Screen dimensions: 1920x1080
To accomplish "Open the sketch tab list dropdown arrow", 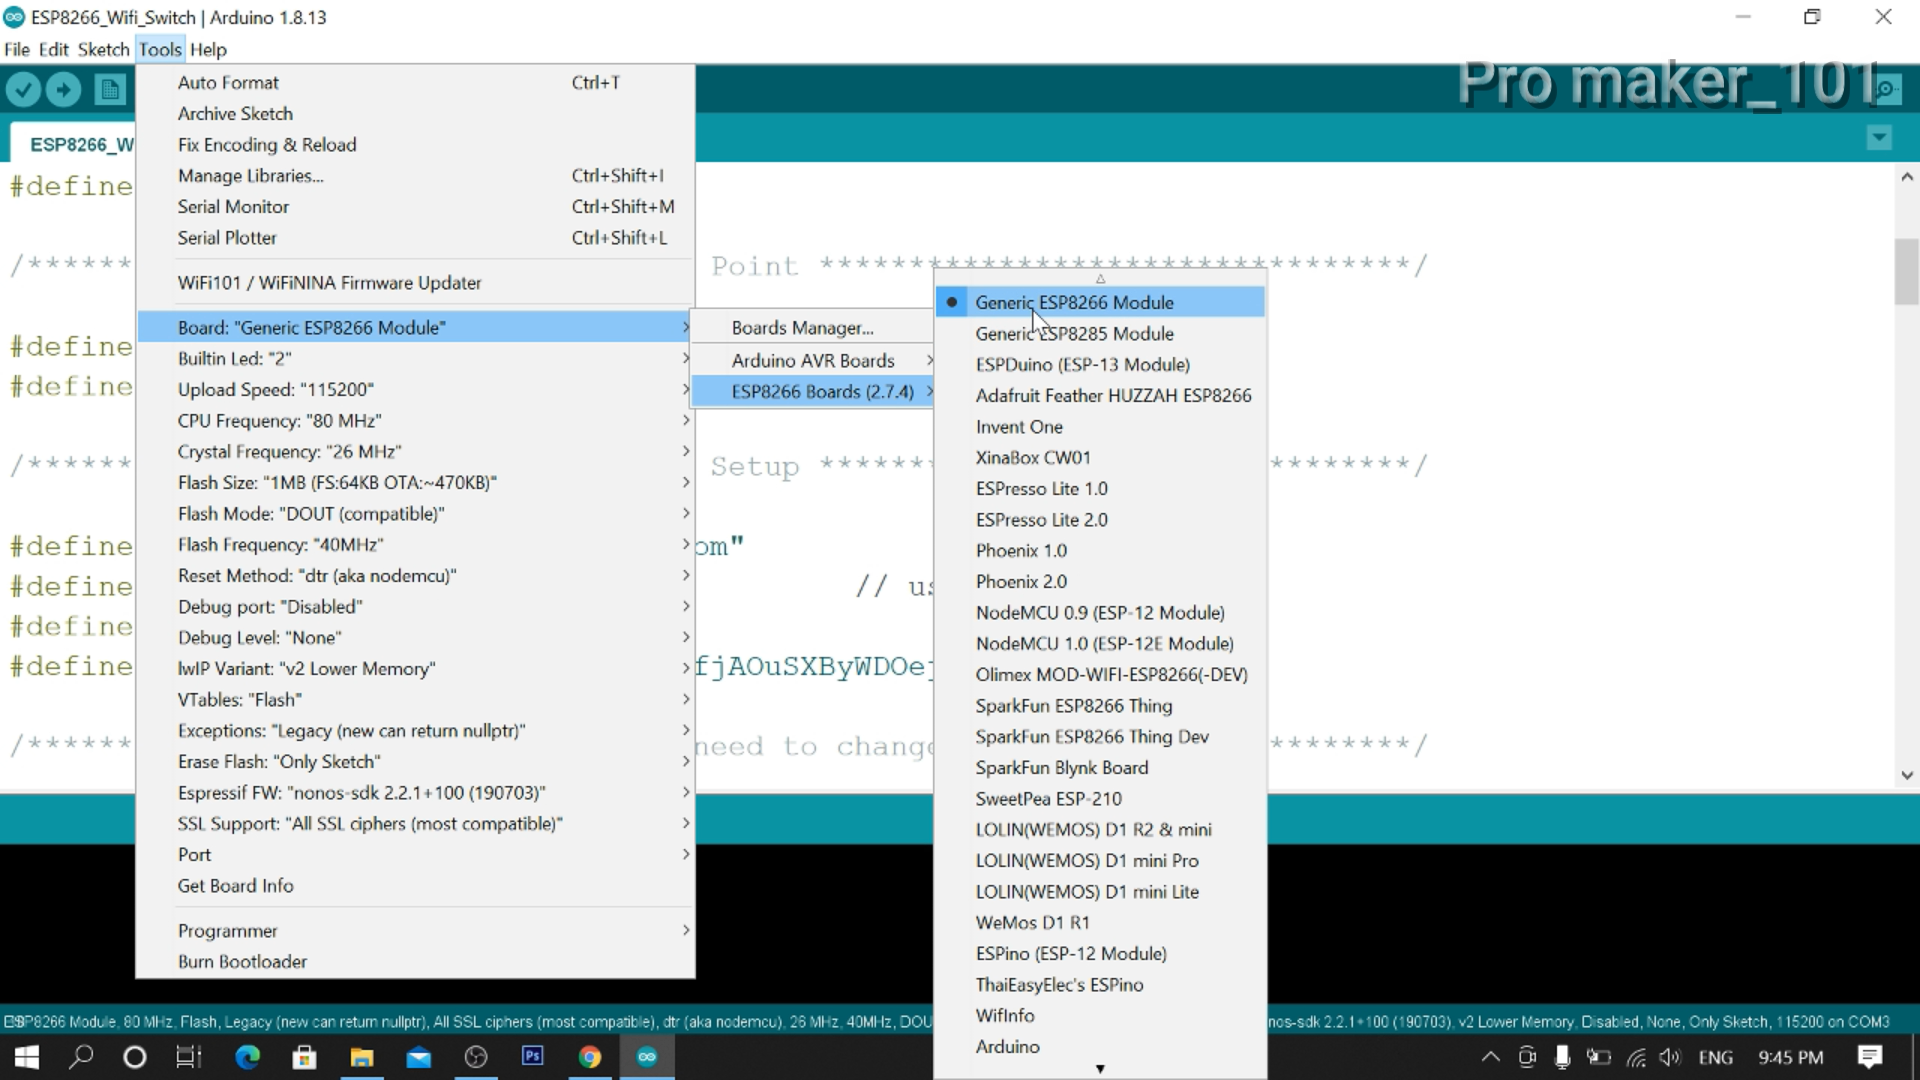I will point(1879,138).
